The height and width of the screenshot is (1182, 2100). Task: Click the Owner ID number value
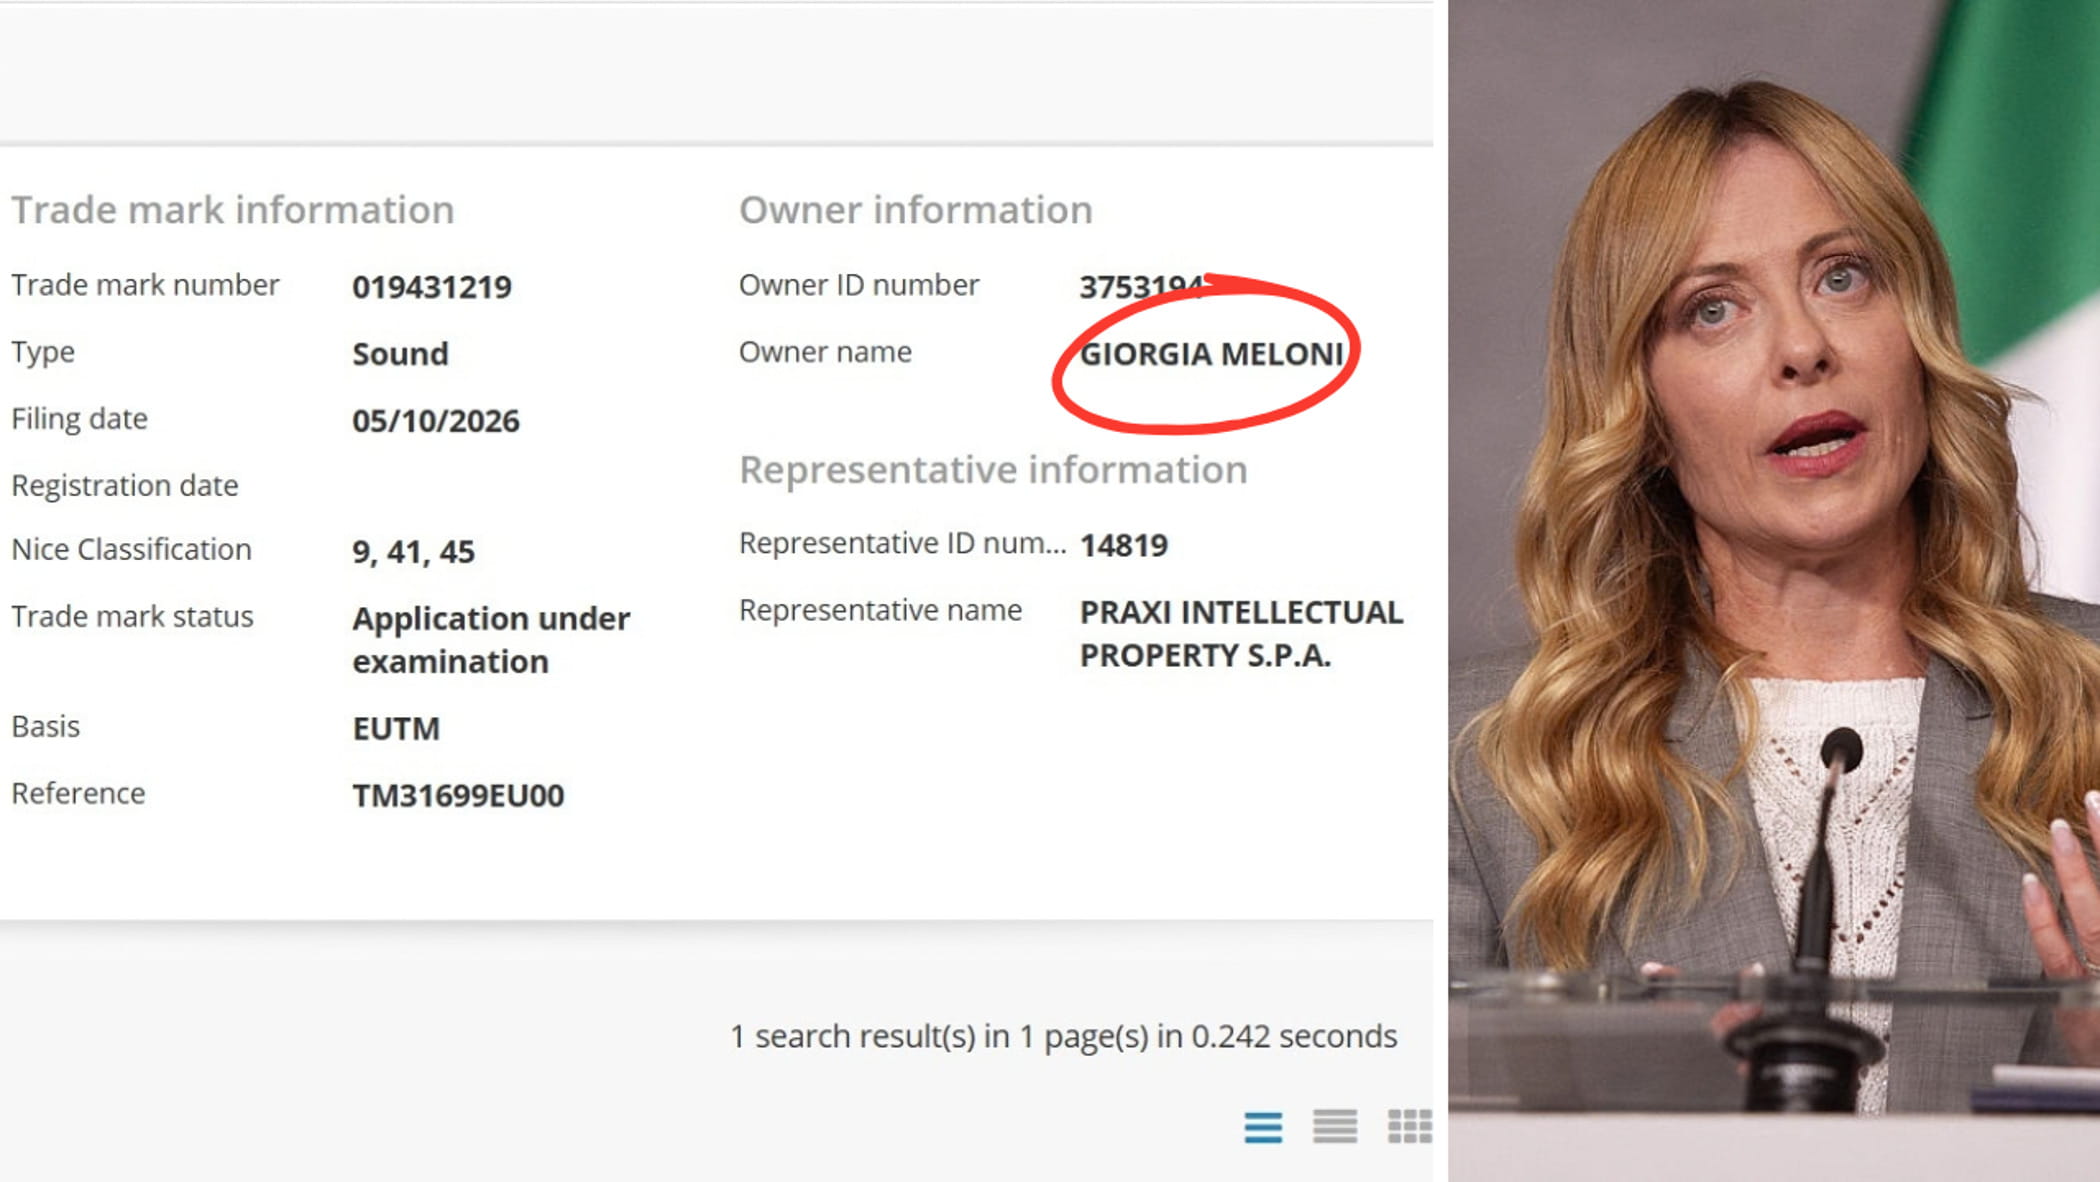tap(1141, 287)
